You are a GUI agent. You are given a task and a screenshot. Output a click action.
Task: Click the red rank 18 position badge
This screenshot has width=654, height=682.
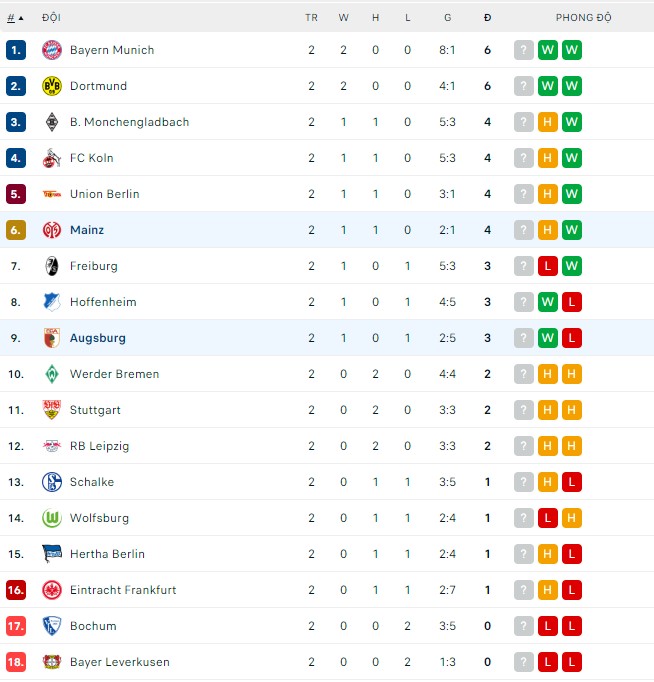pyautogui.click(x=16, y=662)
